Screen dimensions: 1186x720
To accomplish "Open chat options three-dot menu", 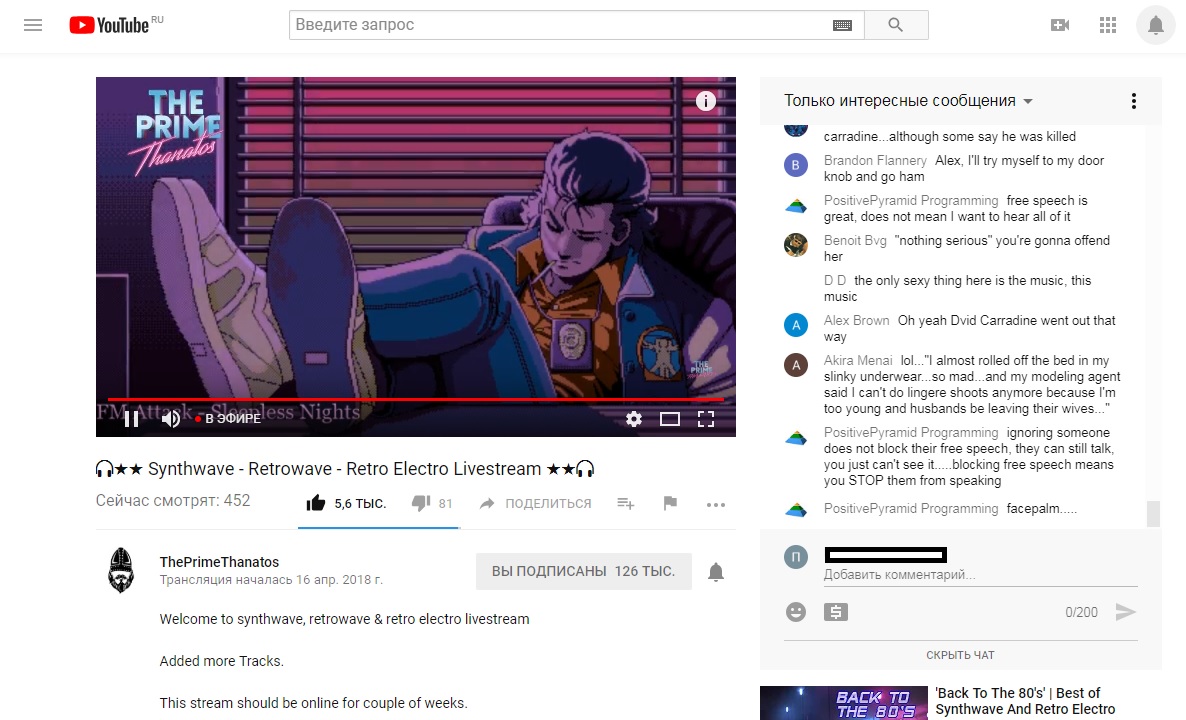I will point(1133,101).
